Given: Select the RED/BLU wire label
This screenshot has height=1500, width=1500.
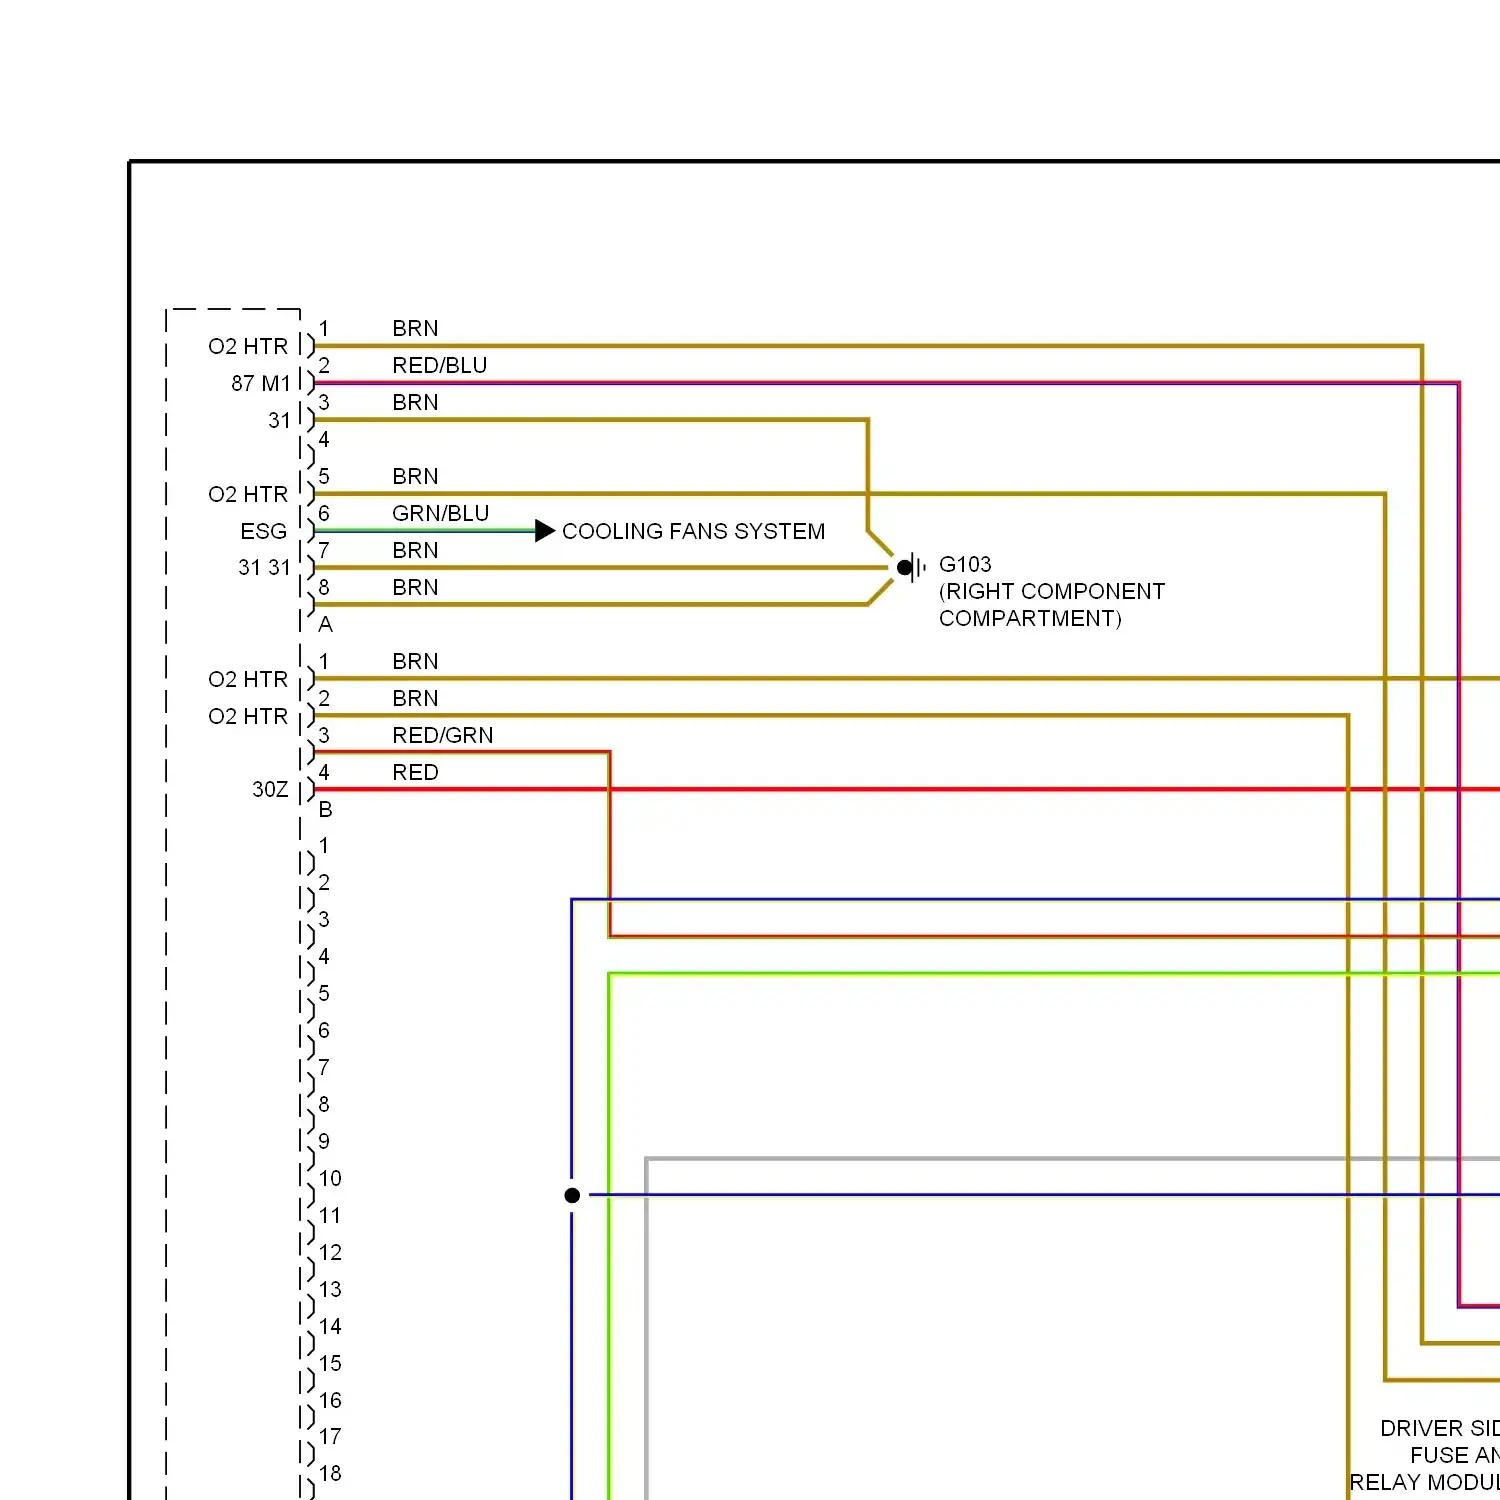Looking at the screenshot, I should coord(440,365).
